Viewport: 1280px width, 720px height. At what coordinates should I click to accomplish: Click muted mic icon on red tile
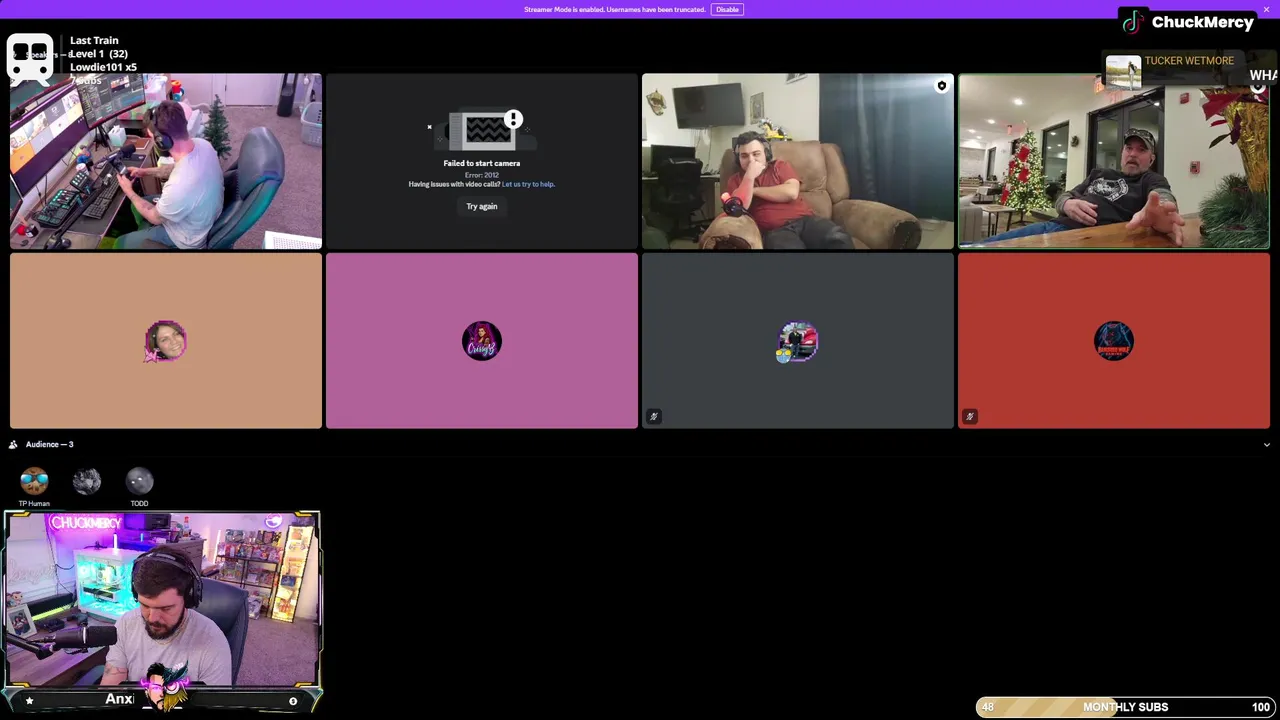969,416
